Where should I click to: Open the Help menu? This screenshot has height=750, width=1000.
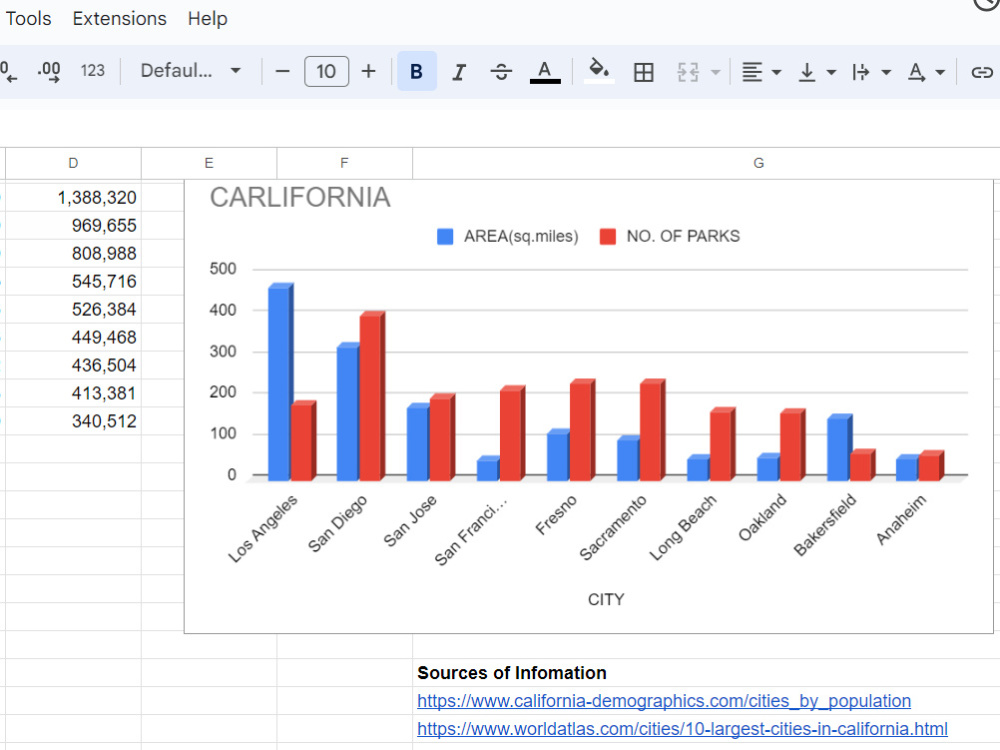pyautogui.click(x=207, y=18)
